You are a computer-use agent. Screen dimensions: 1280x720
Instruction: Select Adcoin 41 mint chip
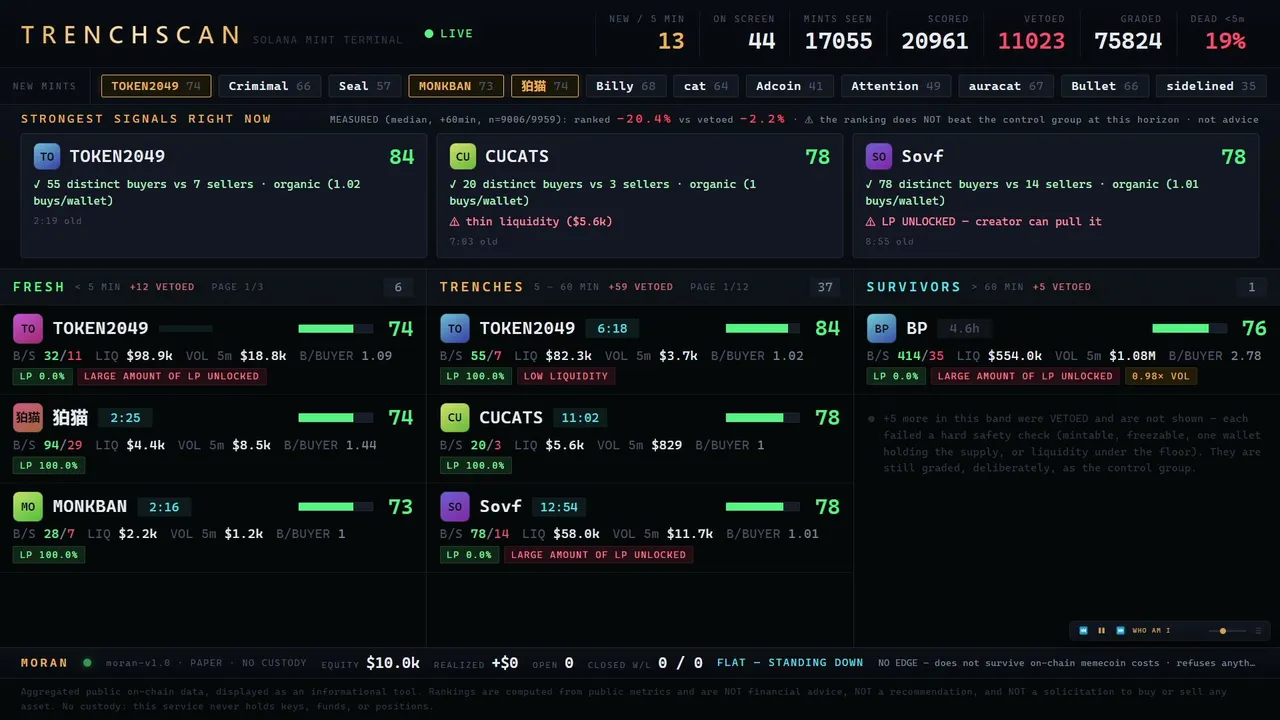click(790, 86)
